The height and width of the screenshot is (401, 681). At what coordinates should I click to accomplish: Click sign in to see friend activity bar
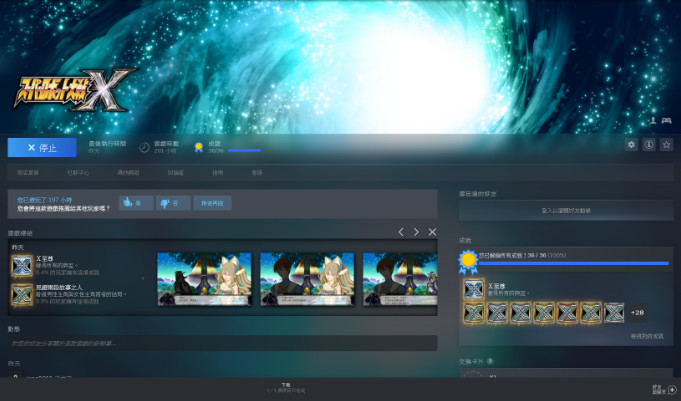point(566,210)
